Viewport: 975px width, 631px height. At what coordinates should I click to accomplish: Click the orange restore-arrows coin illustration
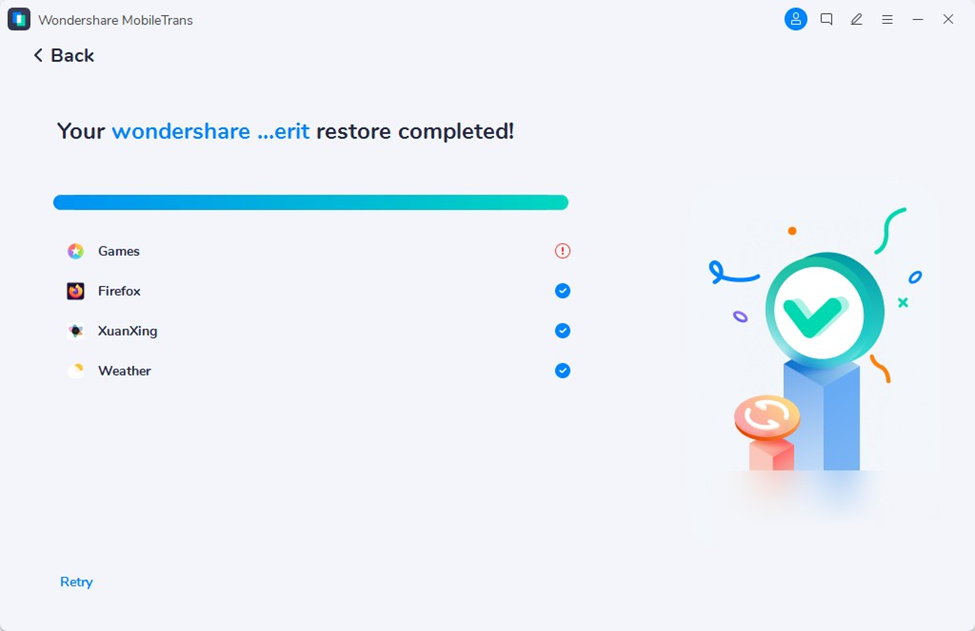click(767, 417)
